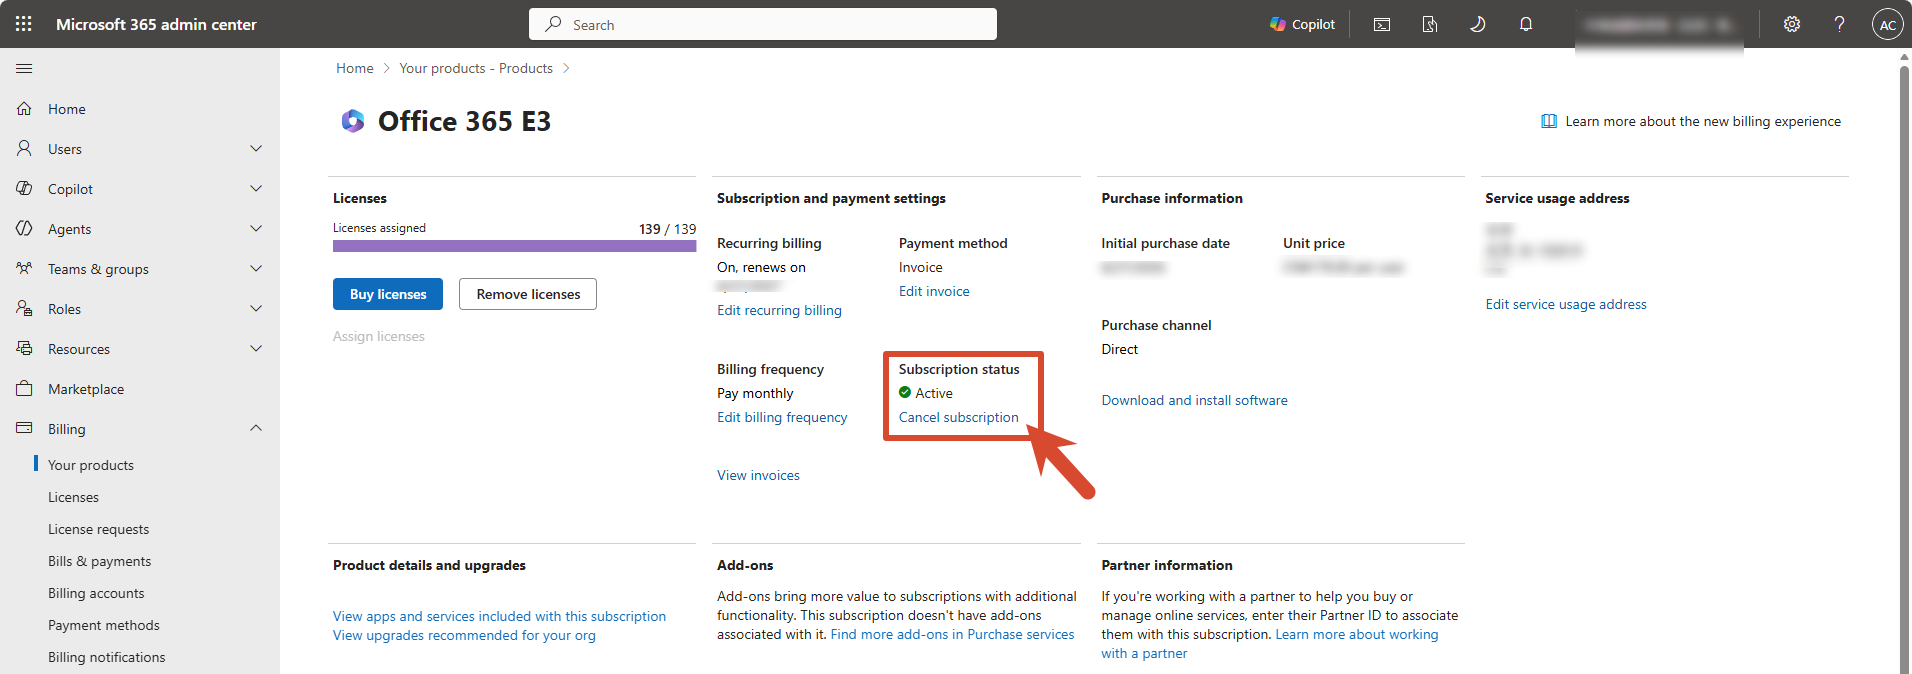Expand the Users menu chevron
Image resolution: width=1912 pixels, height=674 pixels.
click(256, 149)
